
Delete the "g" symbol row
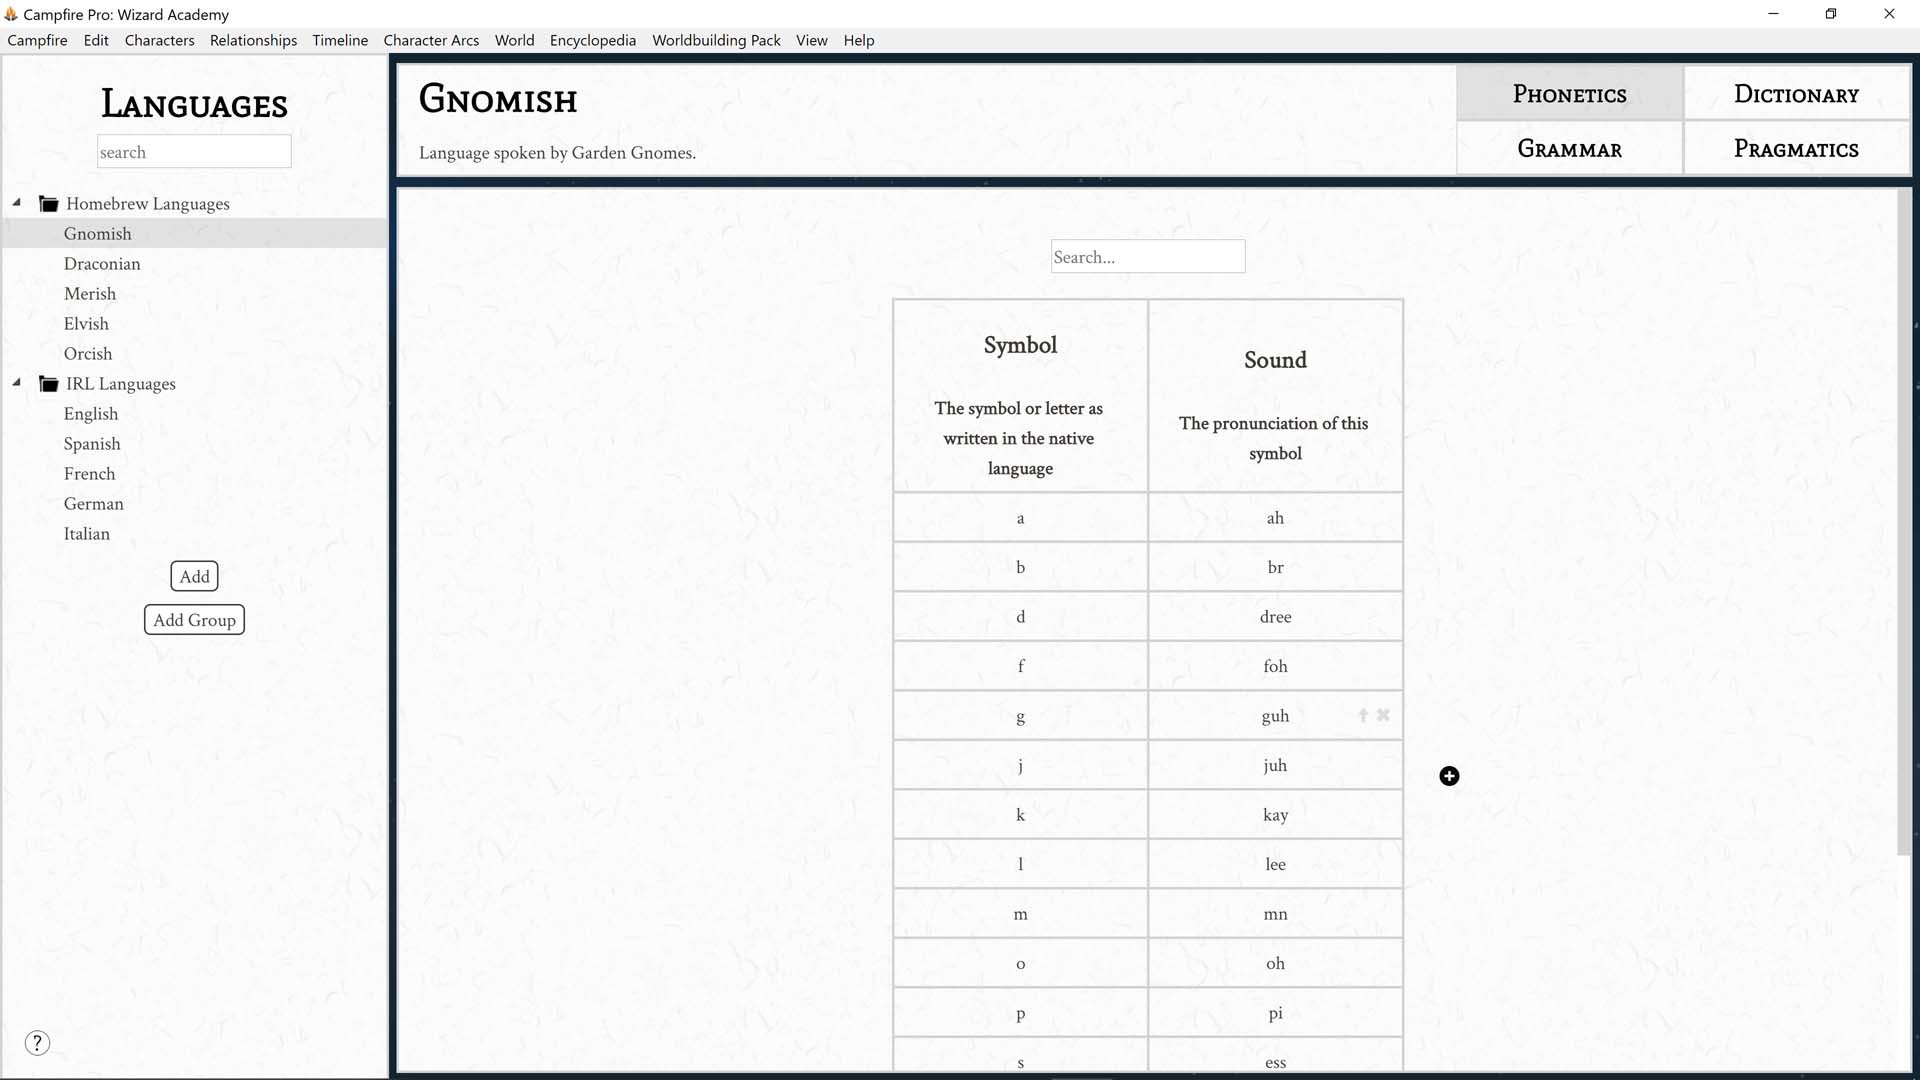click(x=1383, y=715)
